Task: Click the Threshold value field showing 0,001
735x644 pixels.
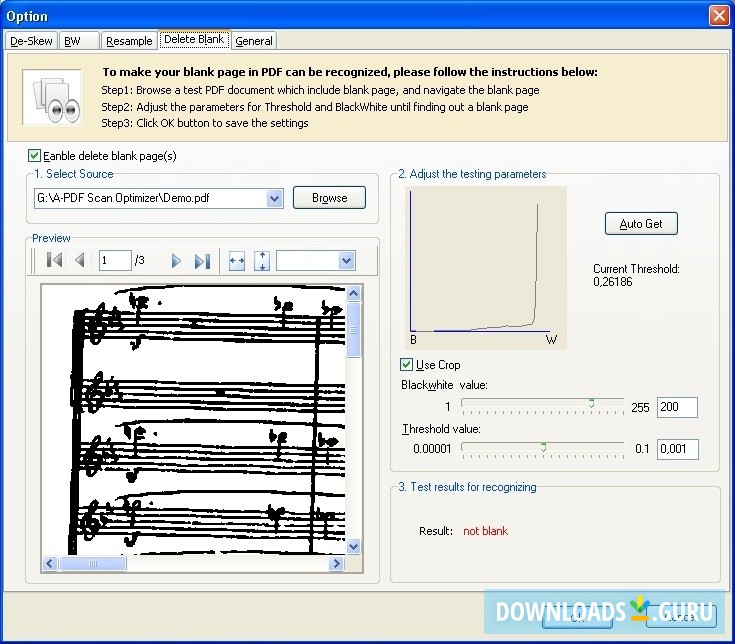Action: click(x=677, y=449)
